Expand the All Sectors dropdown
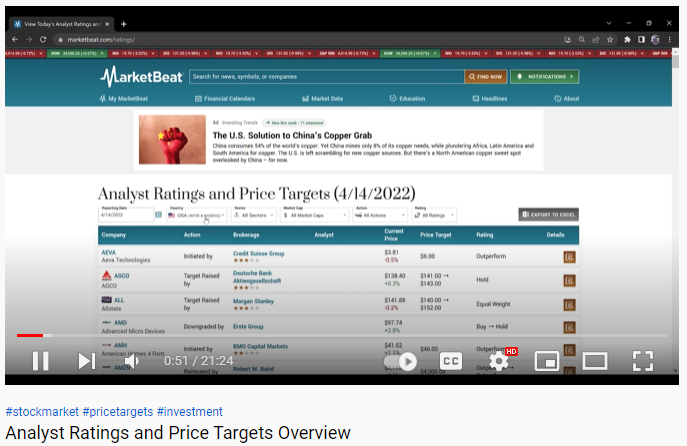687x446 pixels. coord(254,215)
